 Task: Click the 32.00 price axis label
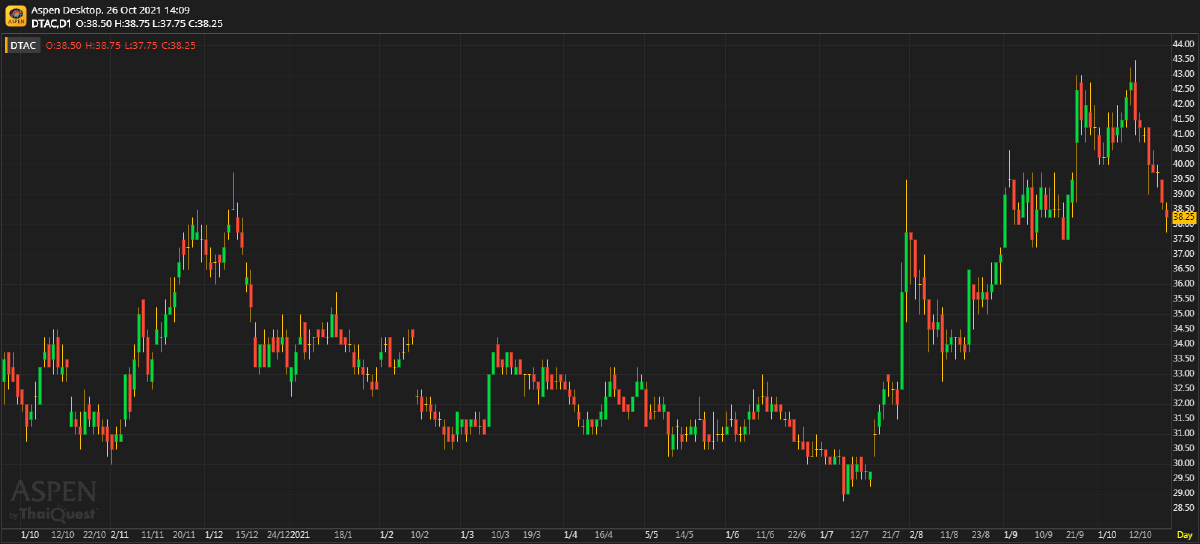tap(1184, 403)
